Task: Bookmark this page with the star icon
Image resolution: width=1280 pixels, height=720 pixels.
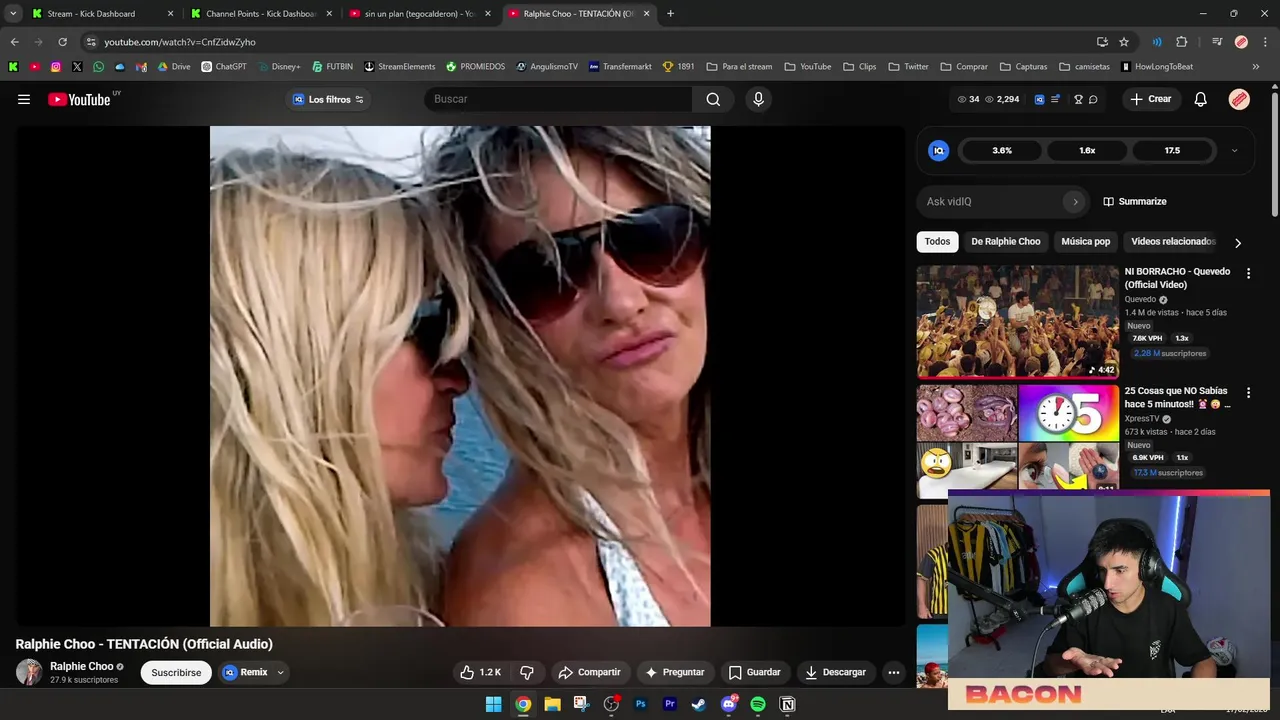Action: pyautogui.click(x=1124, y=42)
